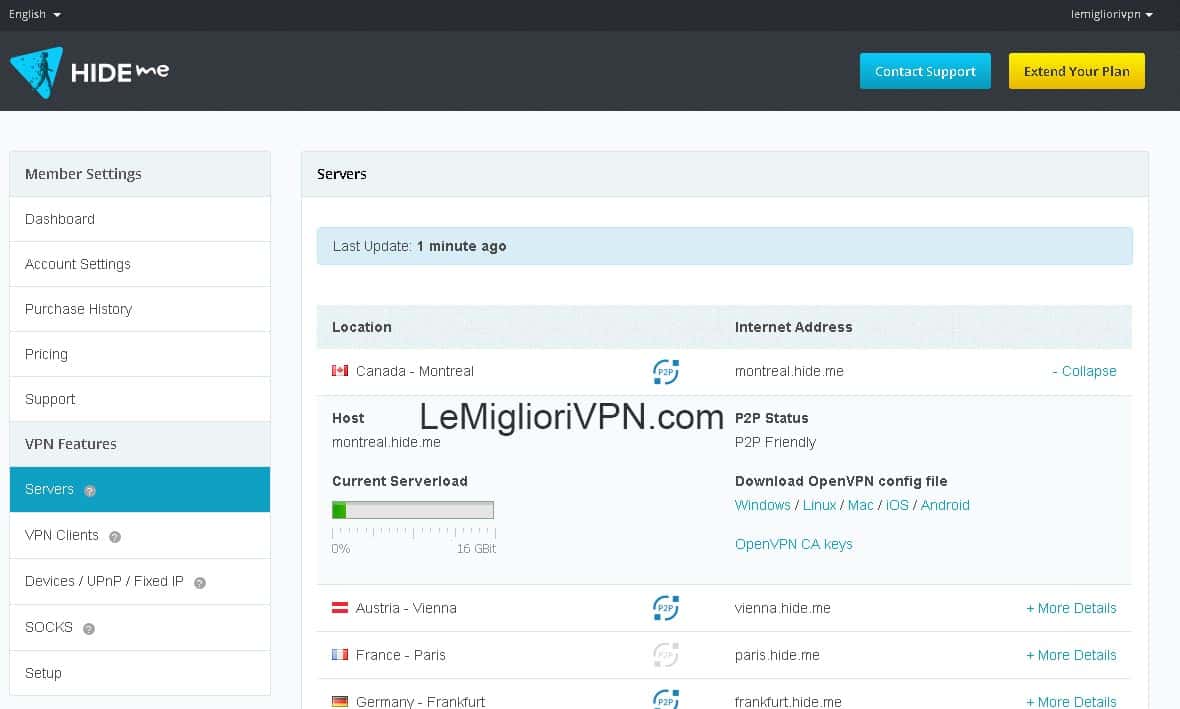The width and height of the screenshot is (1180, 709).
Task: Open Support in the sidebar
Action: 140,399
